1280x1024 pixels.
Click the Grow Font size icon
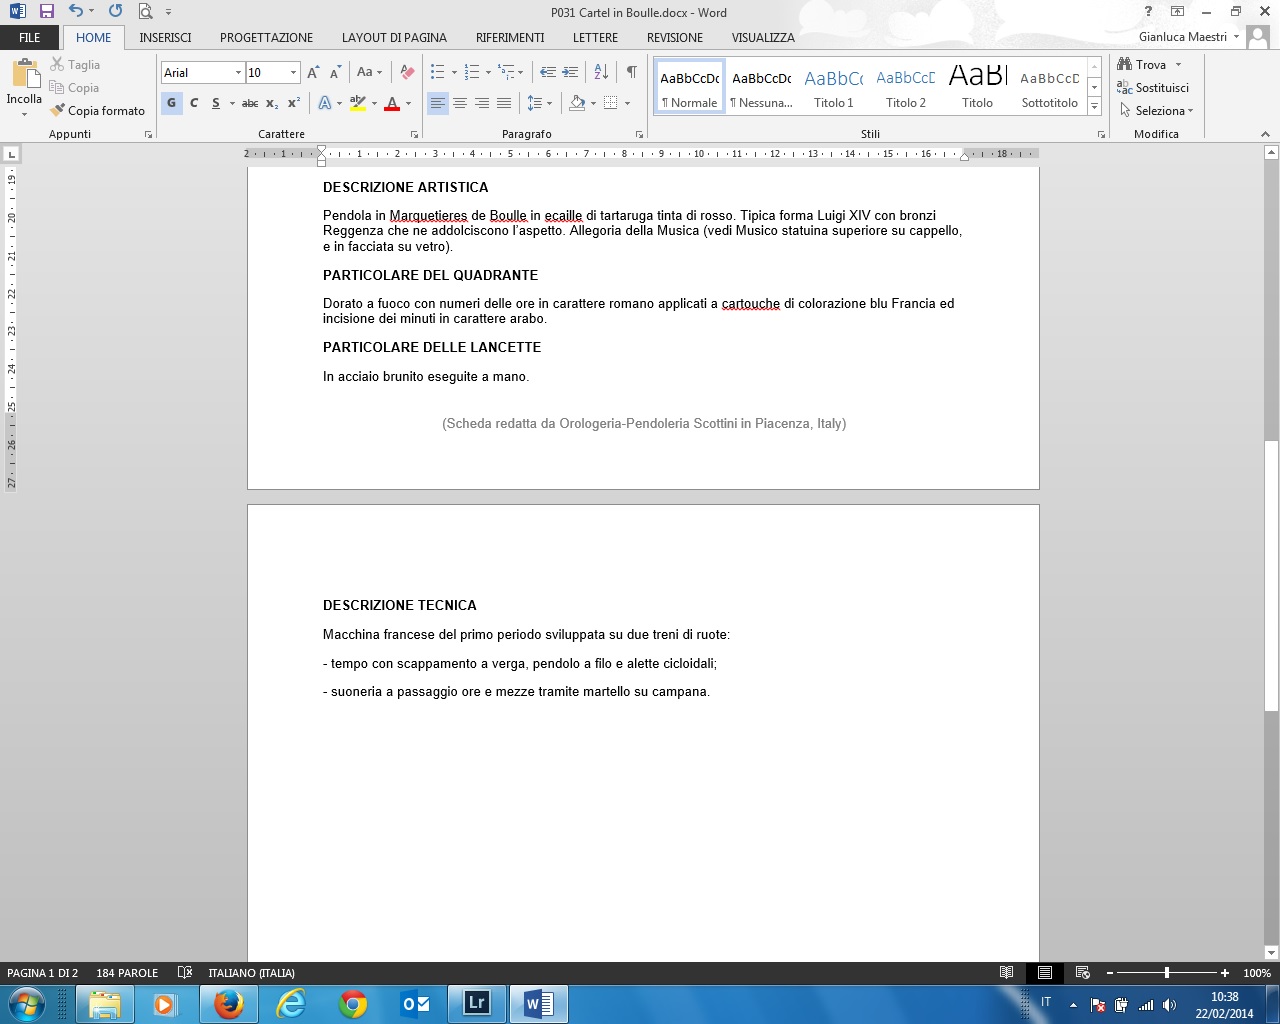313,72
